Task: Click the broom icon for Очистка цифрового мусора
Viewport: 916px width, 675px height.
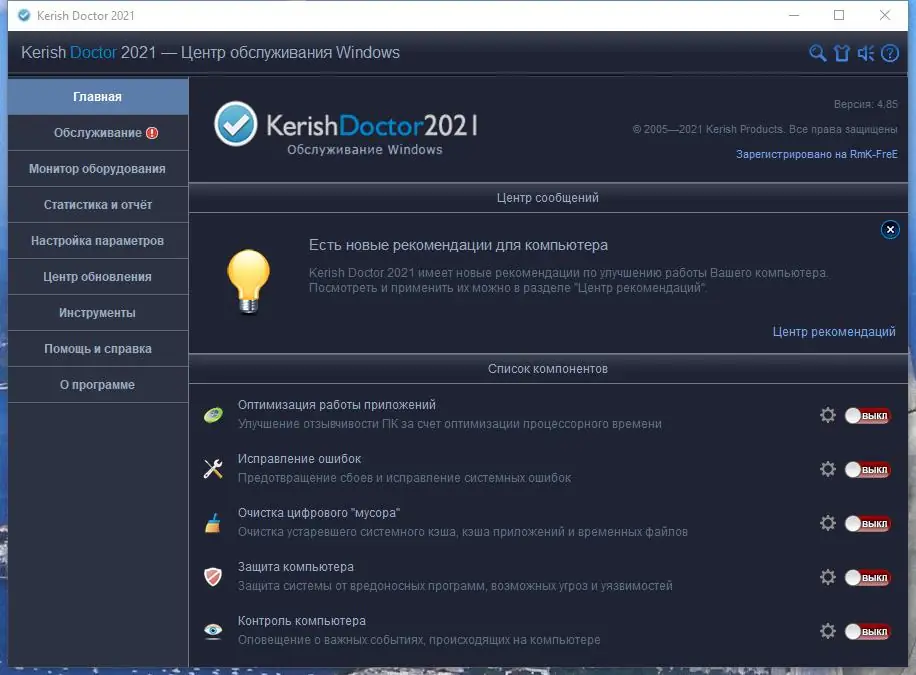Action: click(213, 523)
